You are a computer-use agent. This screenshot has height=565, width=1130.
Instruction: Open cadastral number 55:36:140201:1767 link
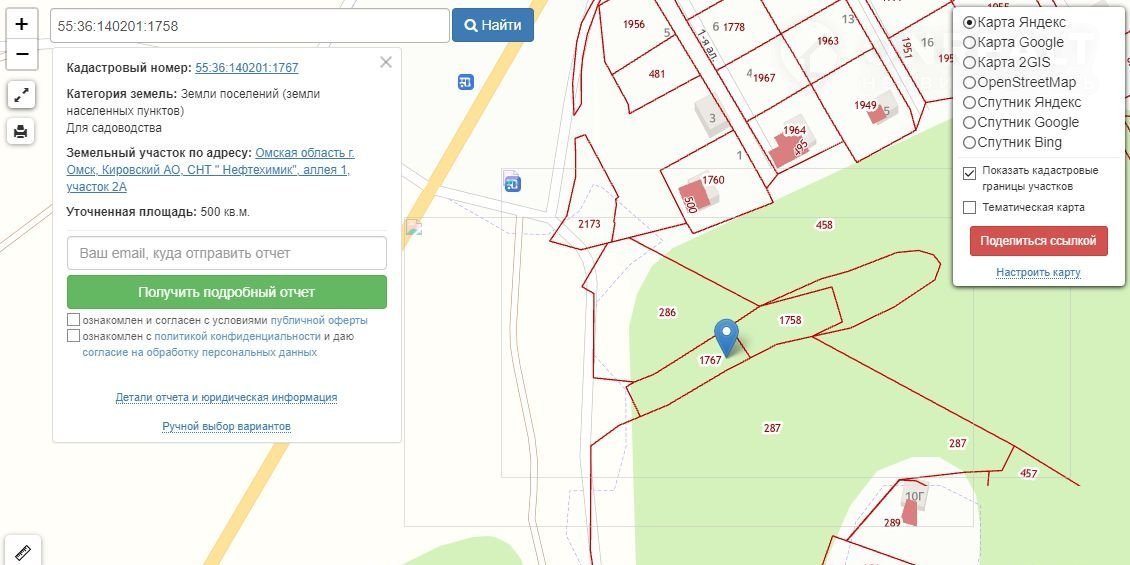click(246, 68)
